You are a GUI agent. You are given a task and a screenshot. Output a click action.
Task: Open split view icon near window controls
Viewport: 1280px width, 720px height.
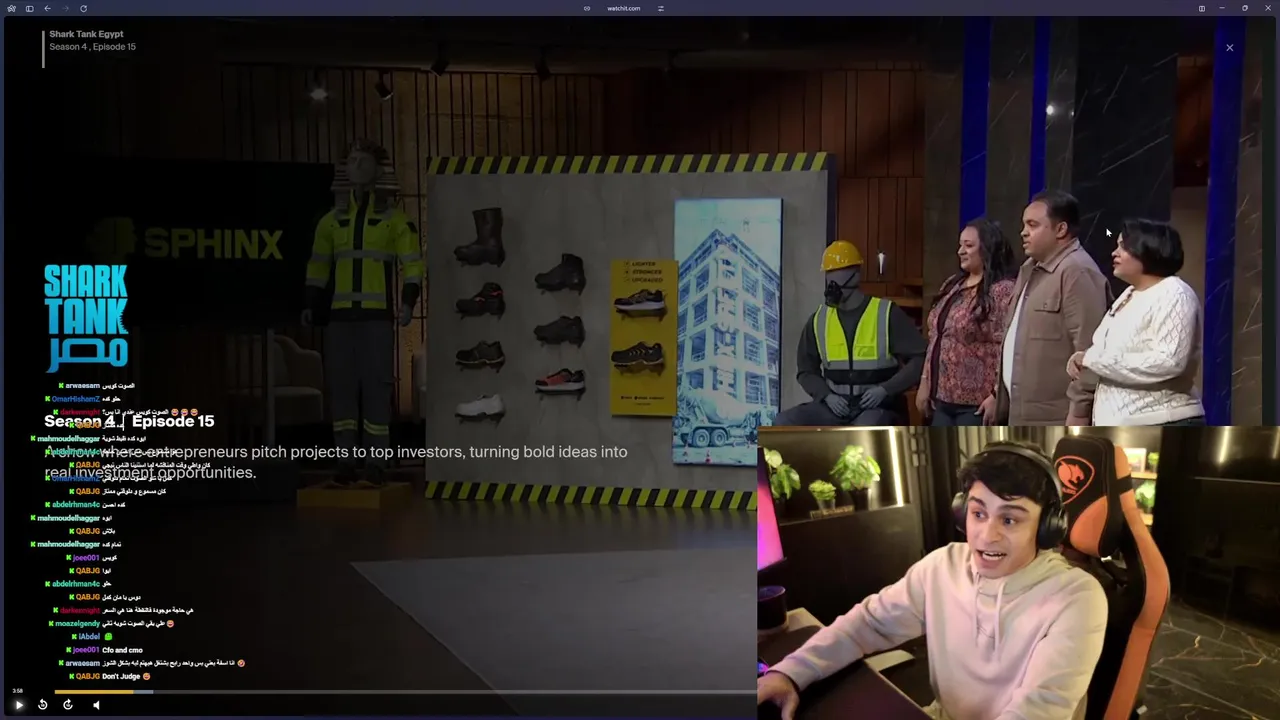pos(1201,8)
